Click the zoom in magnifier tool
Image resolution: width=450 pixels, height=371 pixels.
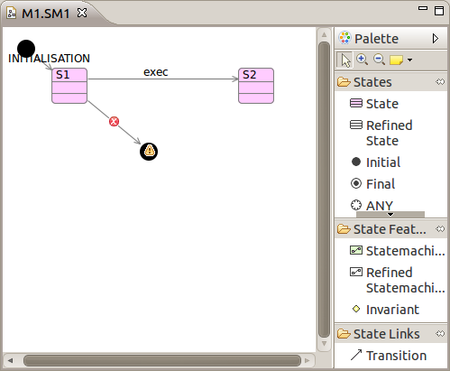pos(362,59)
